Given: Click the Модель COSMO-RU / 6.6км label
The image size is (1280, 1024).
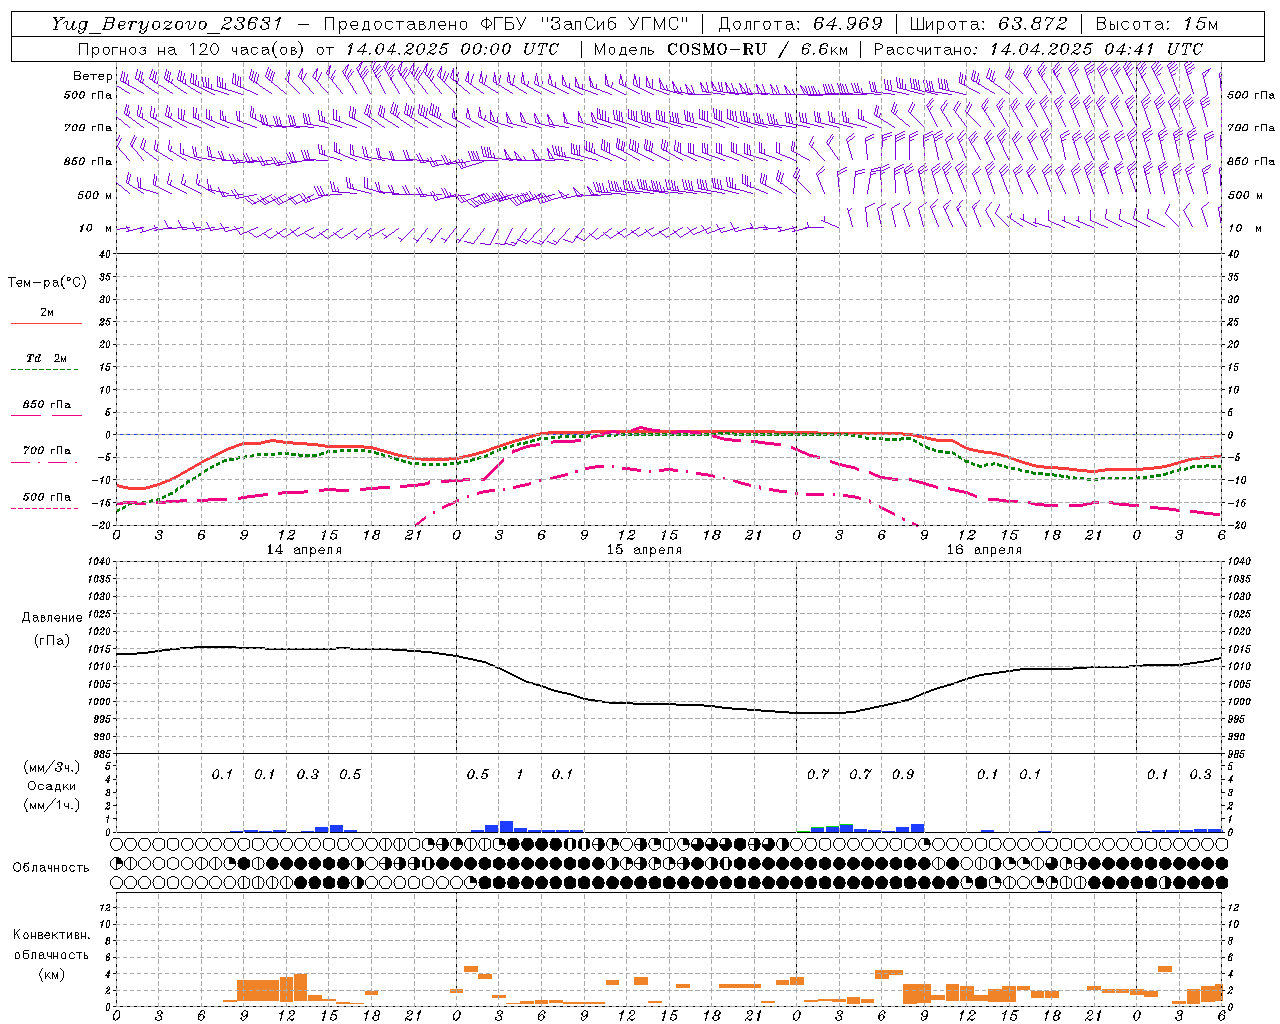Looking at the screenshot, I should click(721, 49).
